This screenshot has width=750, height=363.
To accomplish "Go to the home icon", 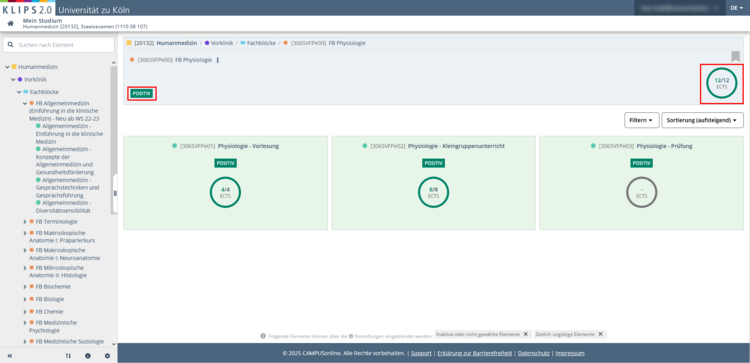I will click(x=11, y=23).
